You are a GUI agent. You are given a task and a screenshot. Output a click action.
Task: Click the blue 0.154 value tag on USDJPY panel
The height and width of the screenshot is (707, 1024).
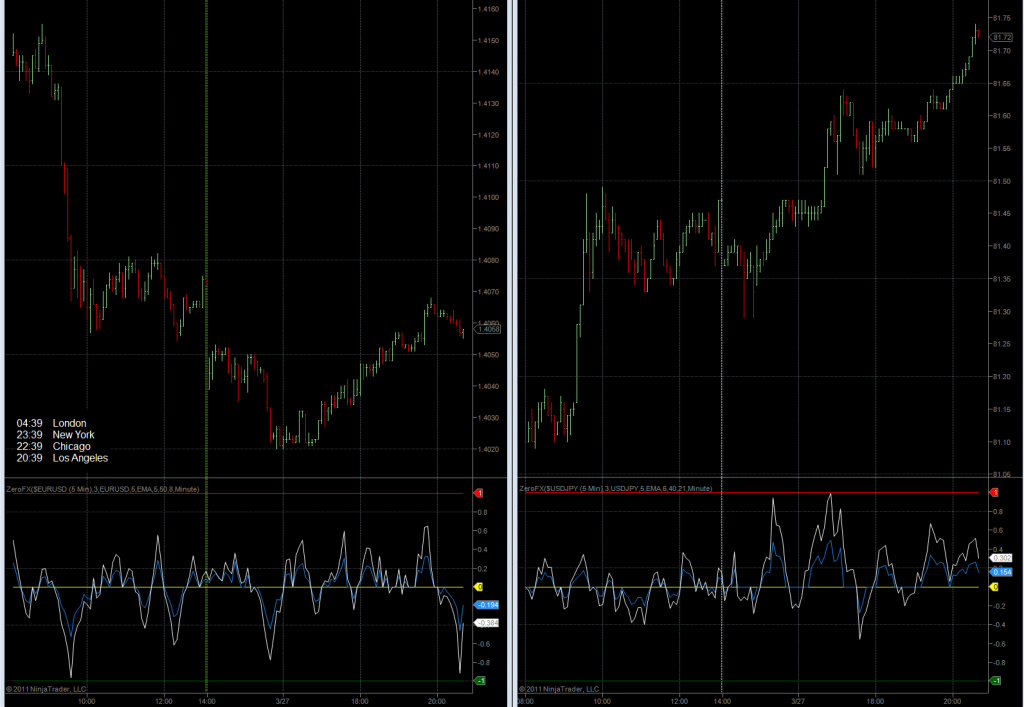pyautogui.click(x=1002, y=571)
